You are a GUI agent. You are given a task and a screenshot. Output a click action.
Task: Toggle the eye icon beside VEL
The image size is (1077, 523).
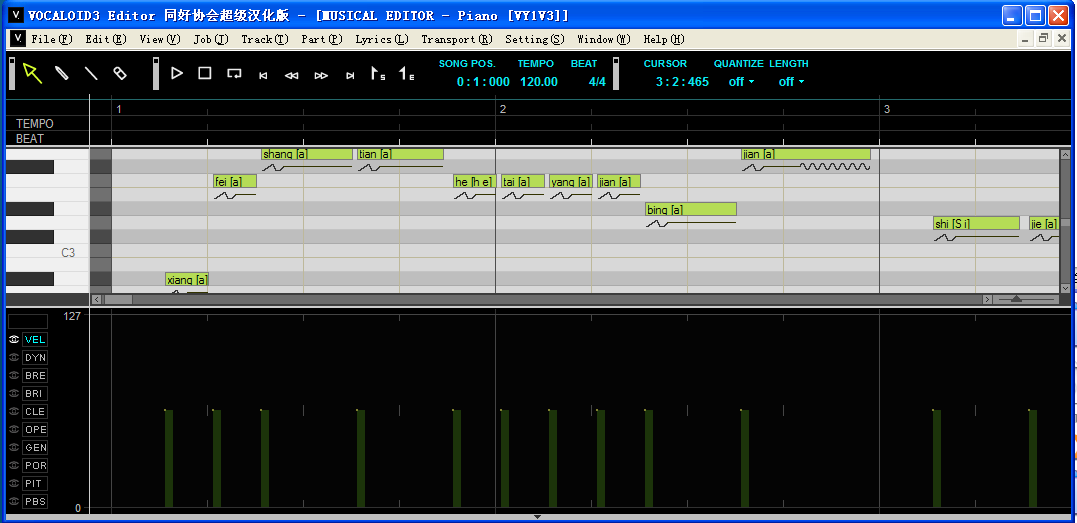click(x=14, y=340)
